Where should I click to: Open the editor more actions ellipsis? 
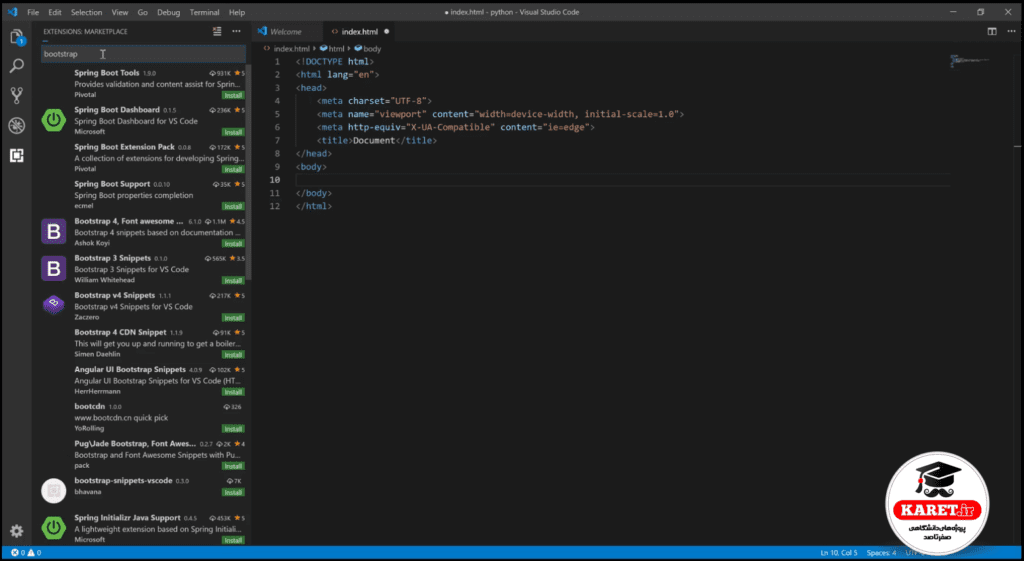pos(1011,31)
